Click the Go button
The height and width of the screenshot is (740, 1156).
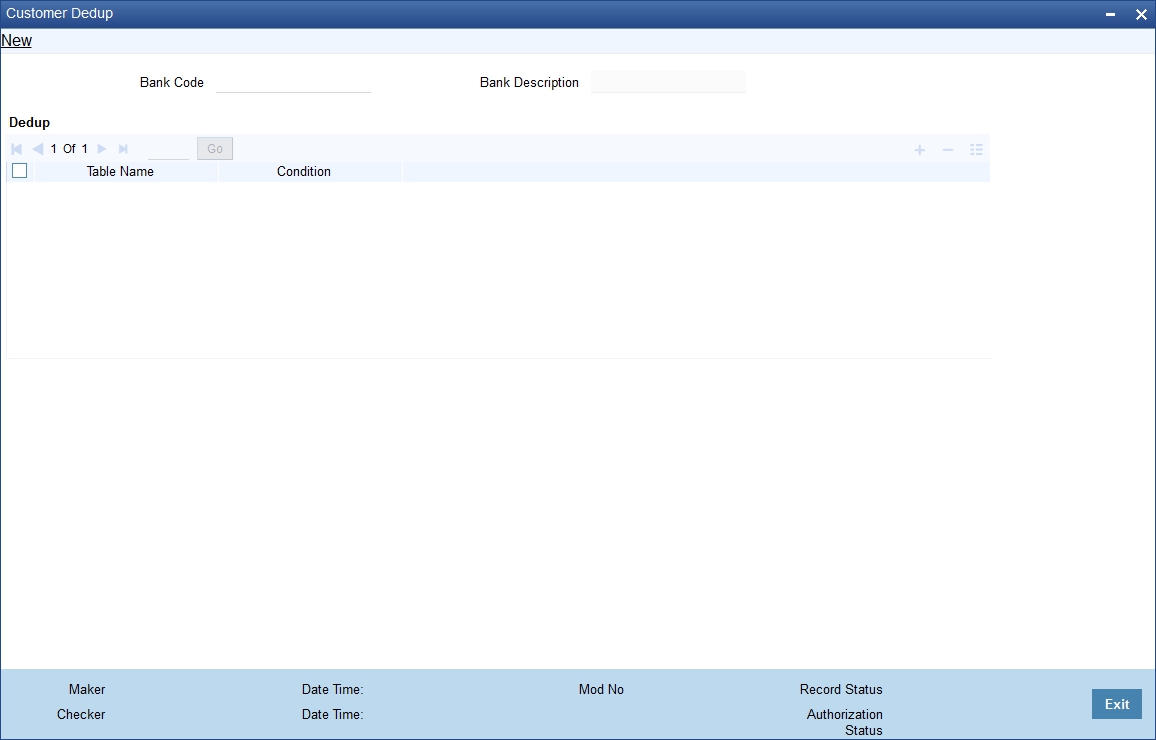(x=215, y=149)
